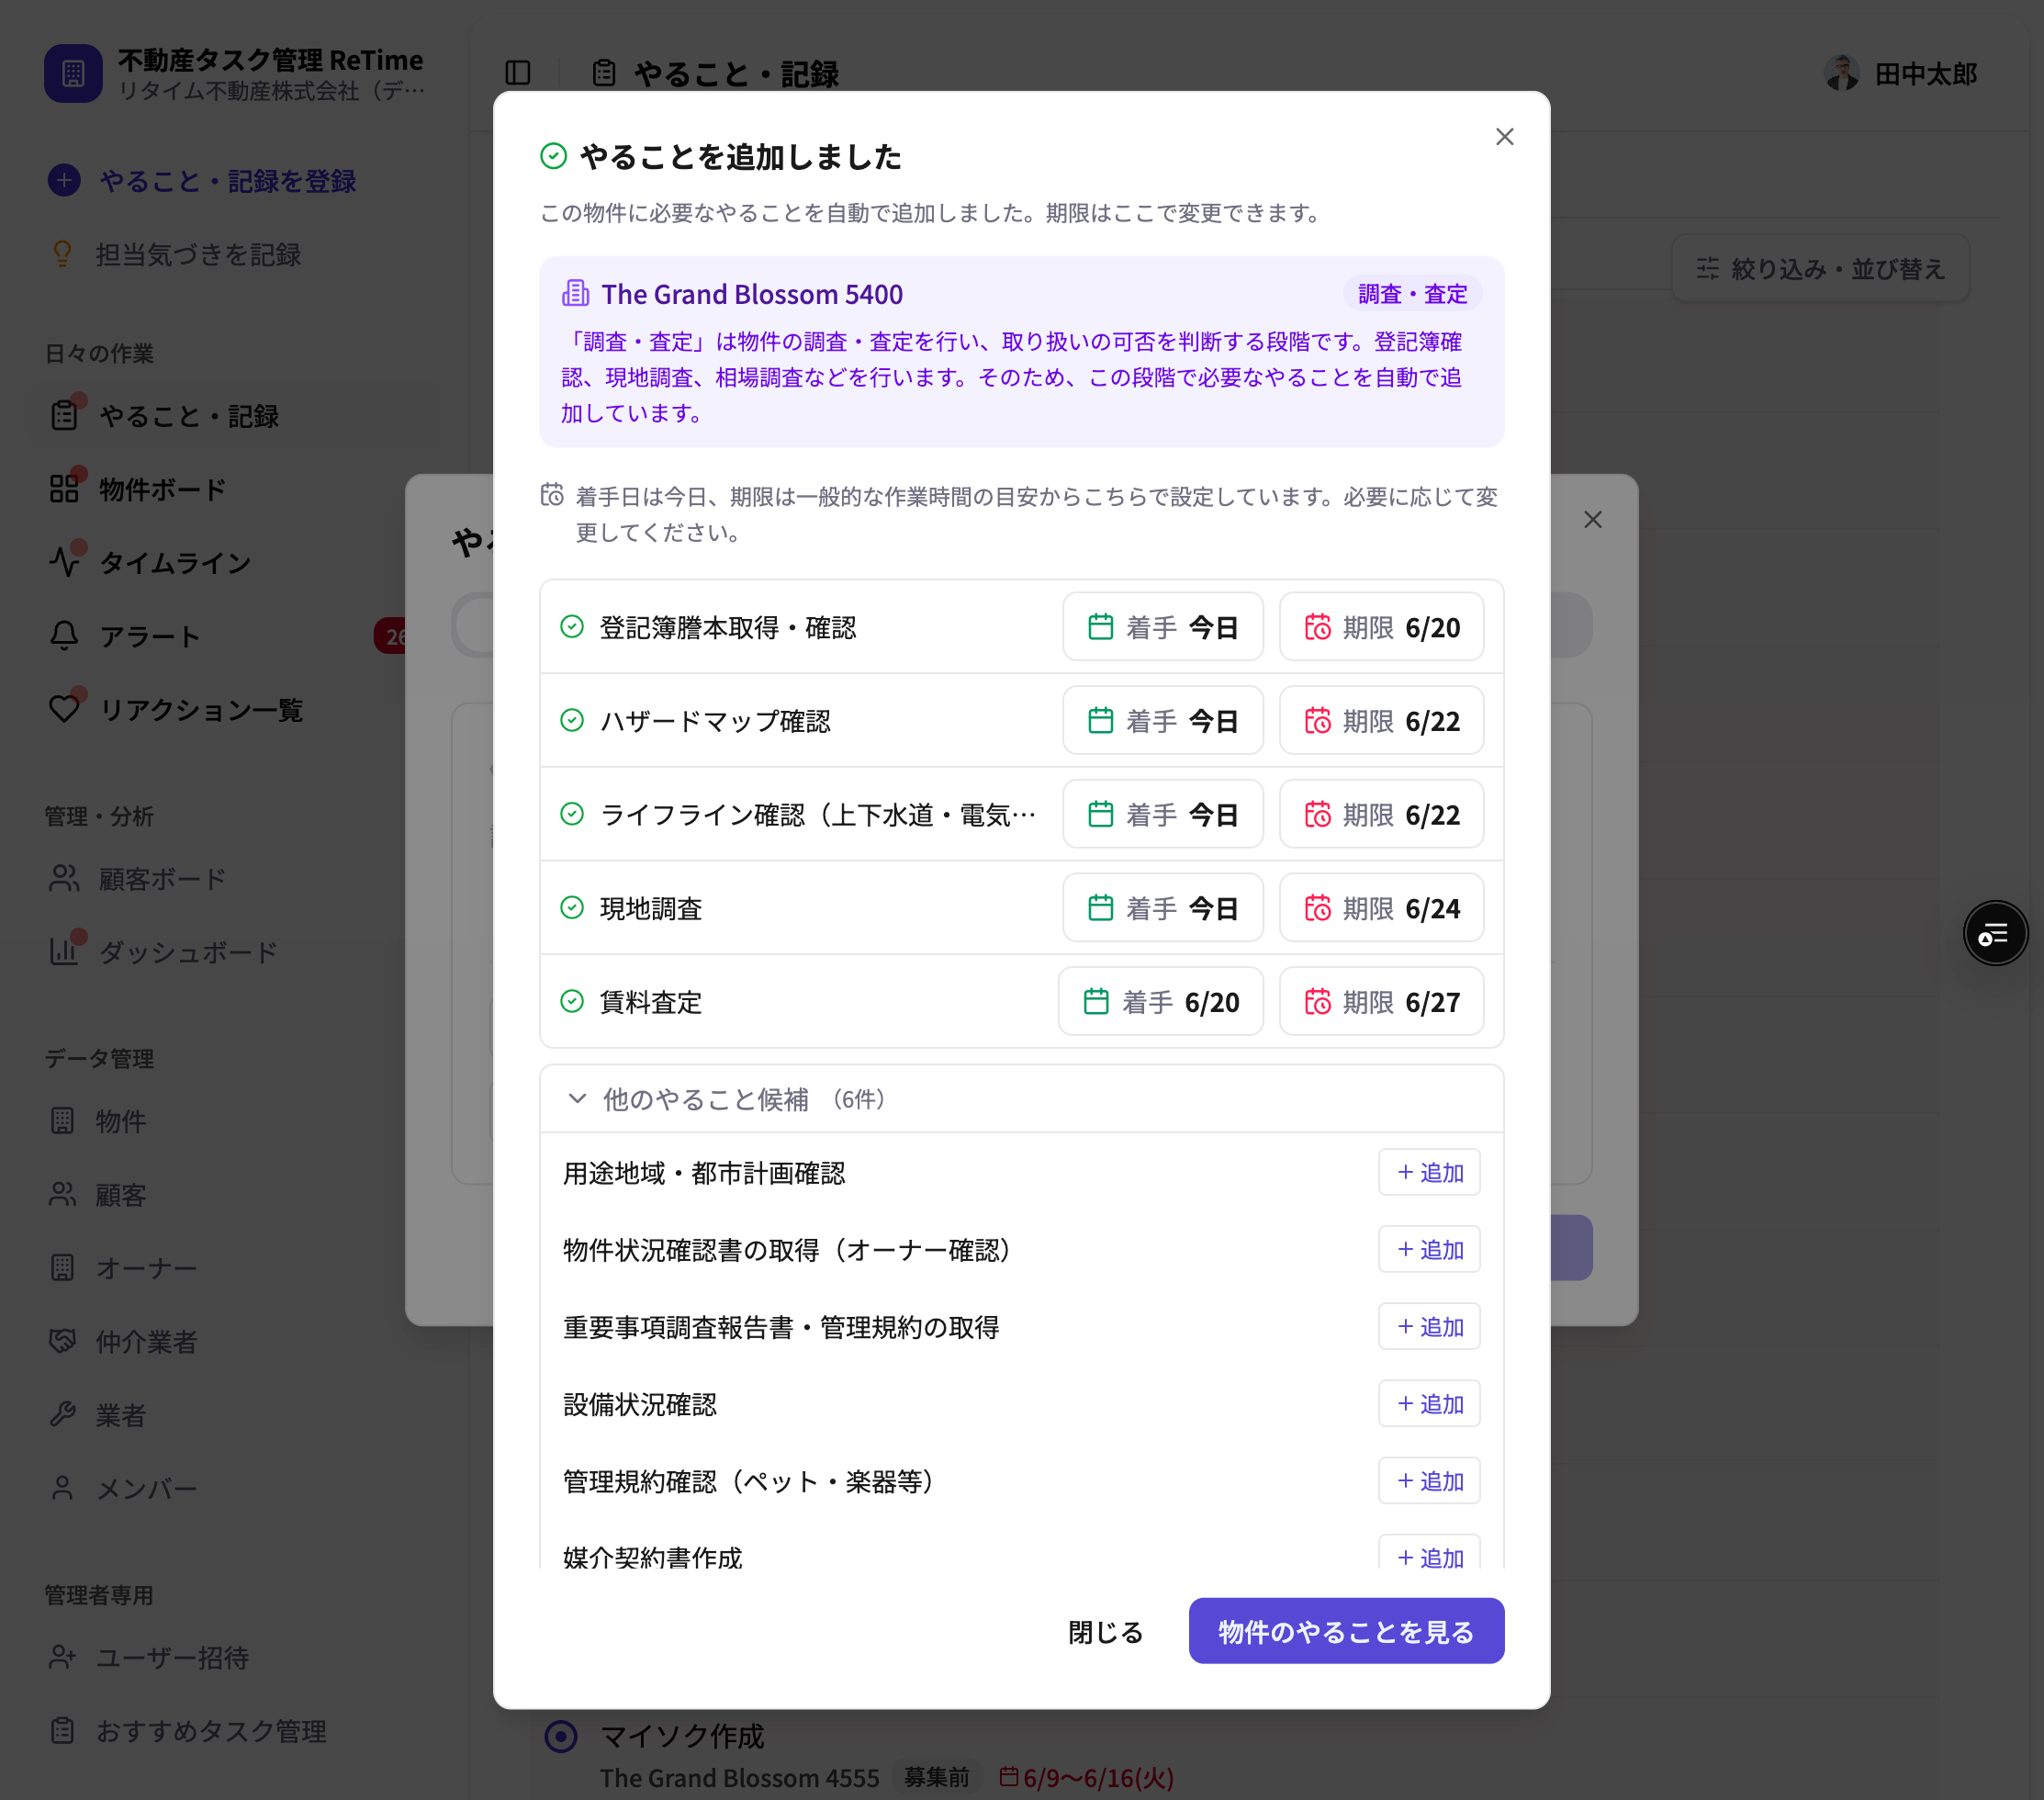This screenshot has height=1800, width=2044.
Task: Click The Grand Blossom 5400 property name
Action: 752,294
